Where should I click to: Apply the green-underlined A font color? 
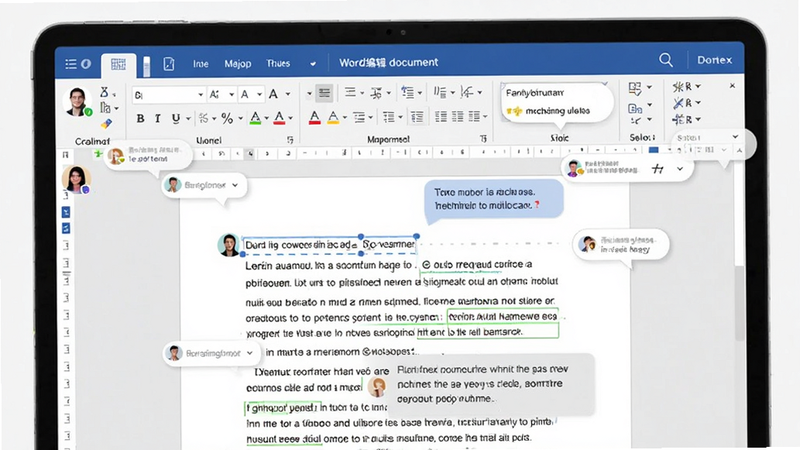point(256,118)
